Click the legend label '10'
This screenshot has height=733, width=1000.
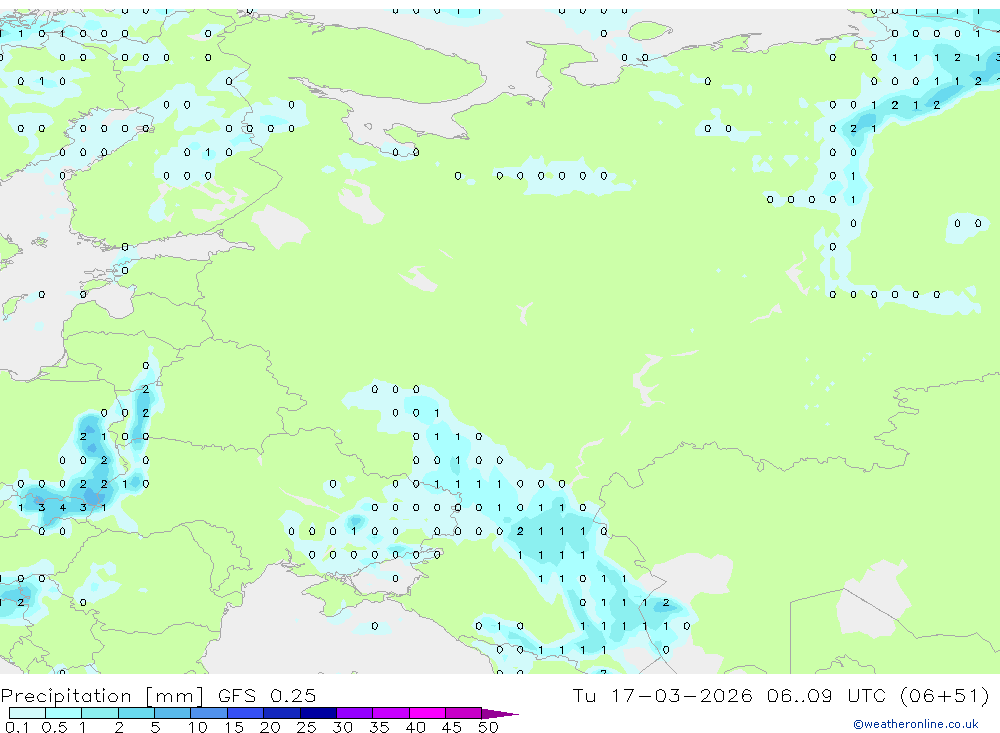[198, 727]
